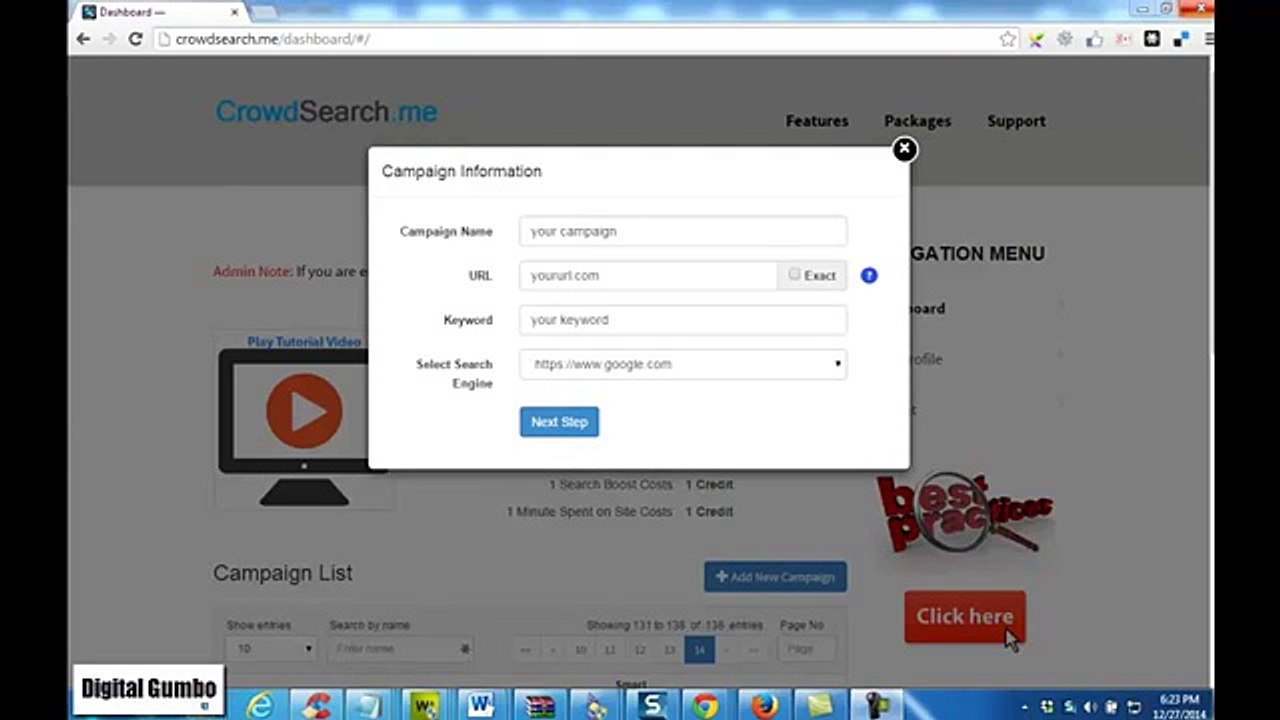Focus the Search by name field
The width and height of the screenshot is (1280, 720).
[x=400, y=649]
